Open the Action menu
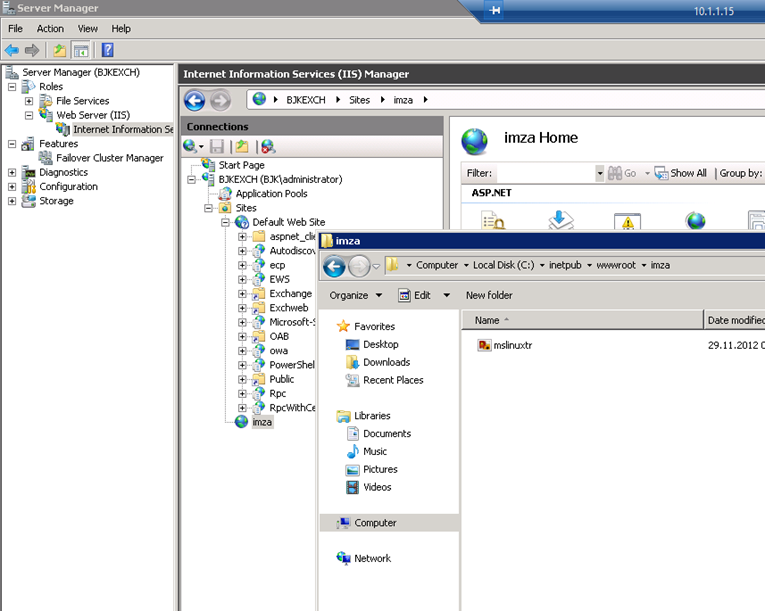This screenshot has height=611, width=765. (50, 28)
